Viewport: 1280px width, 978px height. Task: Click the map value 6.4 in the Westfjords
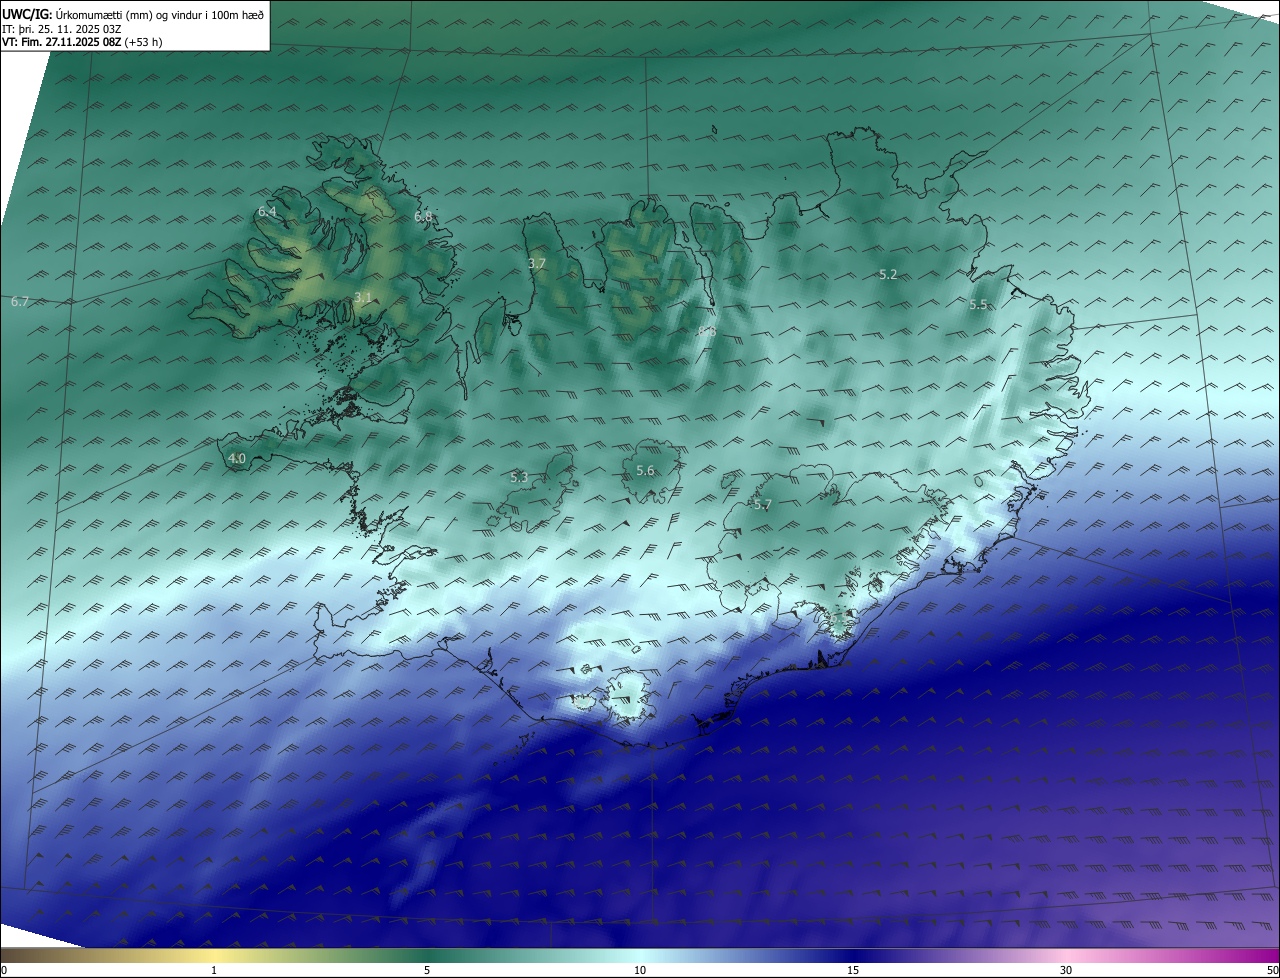(267, 212)
